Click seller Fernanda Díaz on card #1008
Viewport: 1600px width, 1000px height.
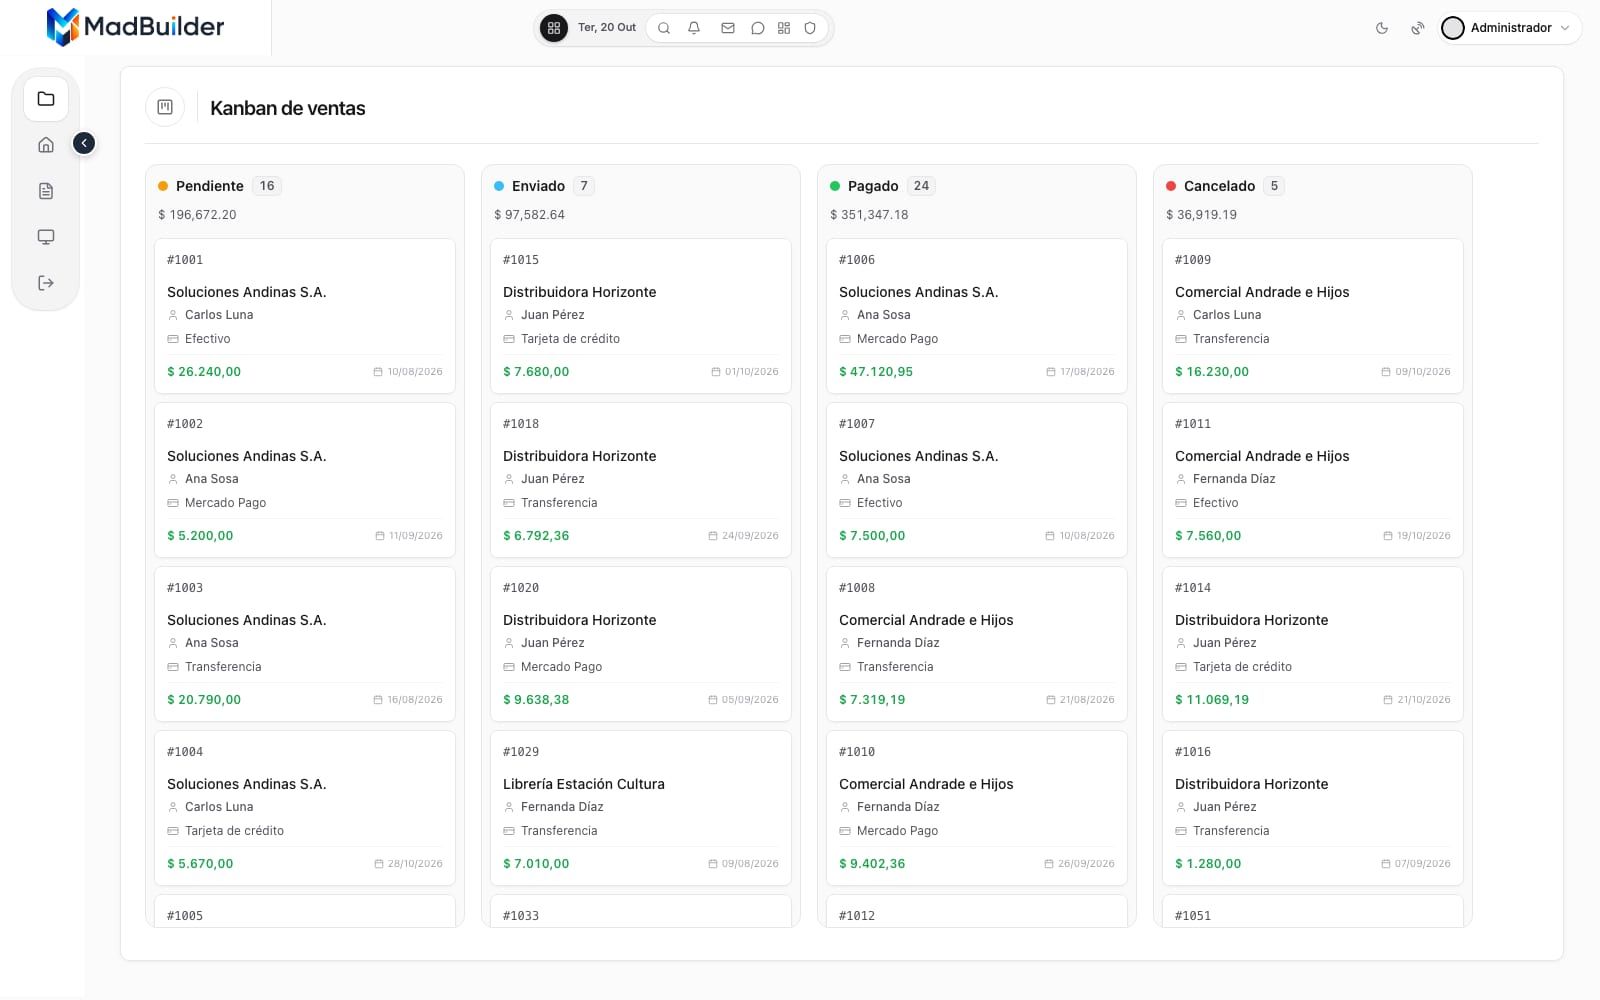click(898, 643)
